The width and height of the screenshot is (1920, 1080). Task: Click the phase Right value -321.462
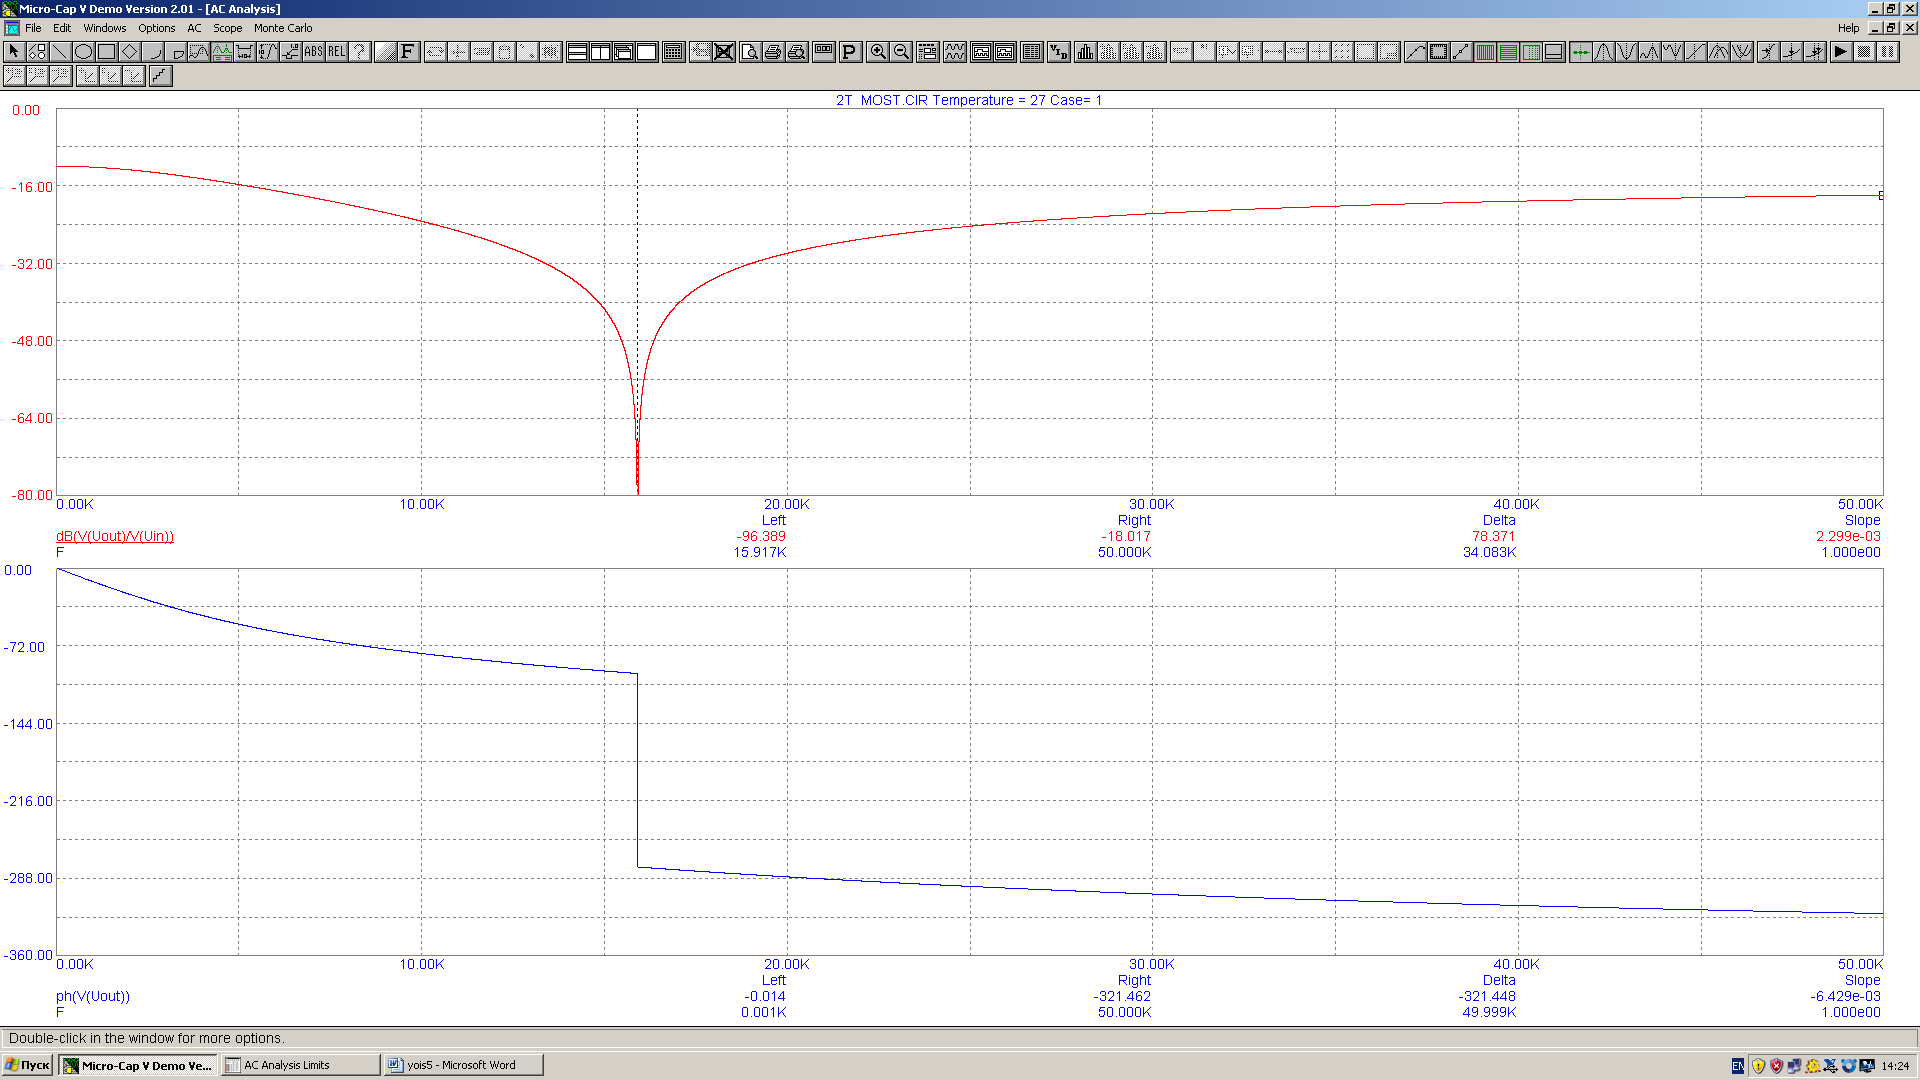(1122, 997)
